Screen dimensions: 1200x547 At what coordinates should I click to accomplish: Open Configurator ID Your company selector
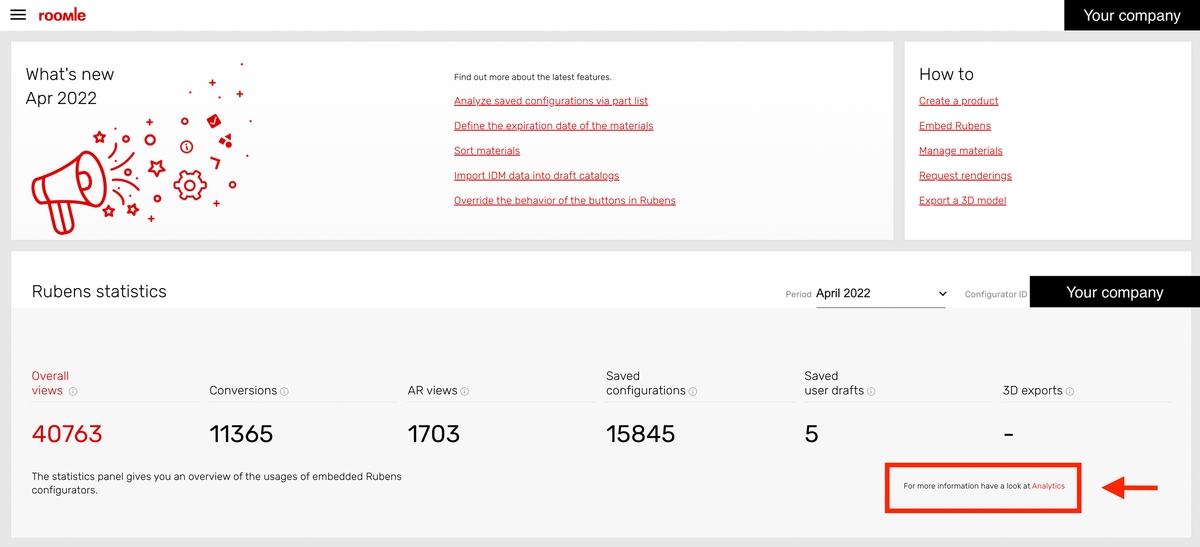point(1115,292)
